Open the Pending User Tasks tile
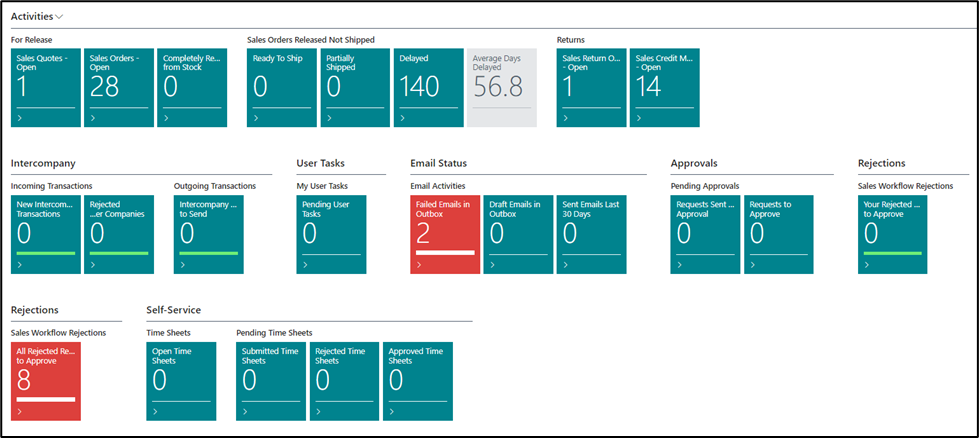This screenshot has height=438, width=979. tap(332, 235)
